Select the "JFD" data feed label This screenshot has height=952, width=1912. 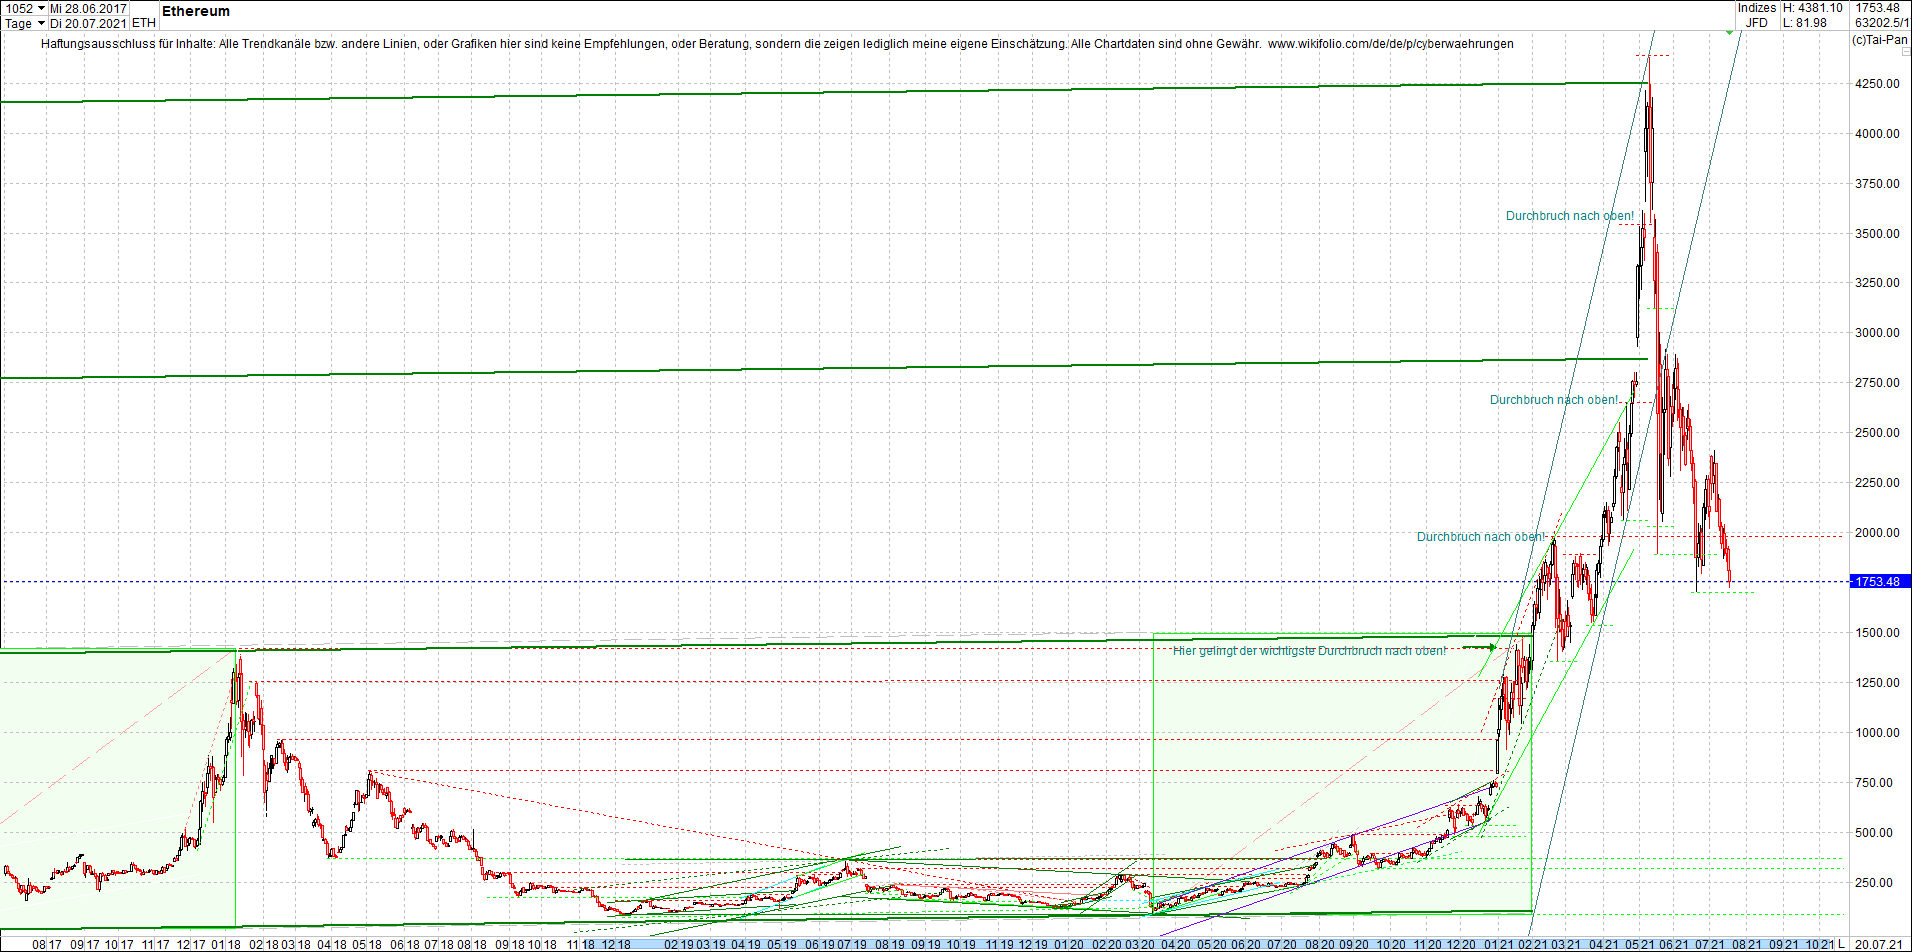coord(1758,22)
